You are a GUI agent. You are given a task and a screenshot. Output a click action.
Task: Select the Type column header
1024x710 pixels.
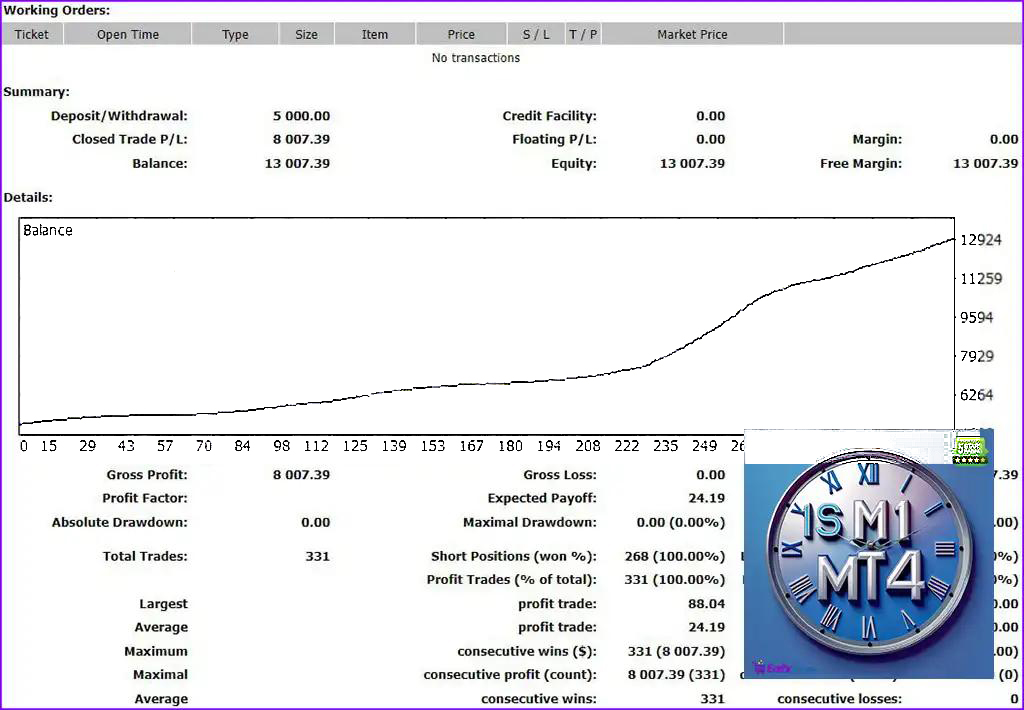[235, 34]
